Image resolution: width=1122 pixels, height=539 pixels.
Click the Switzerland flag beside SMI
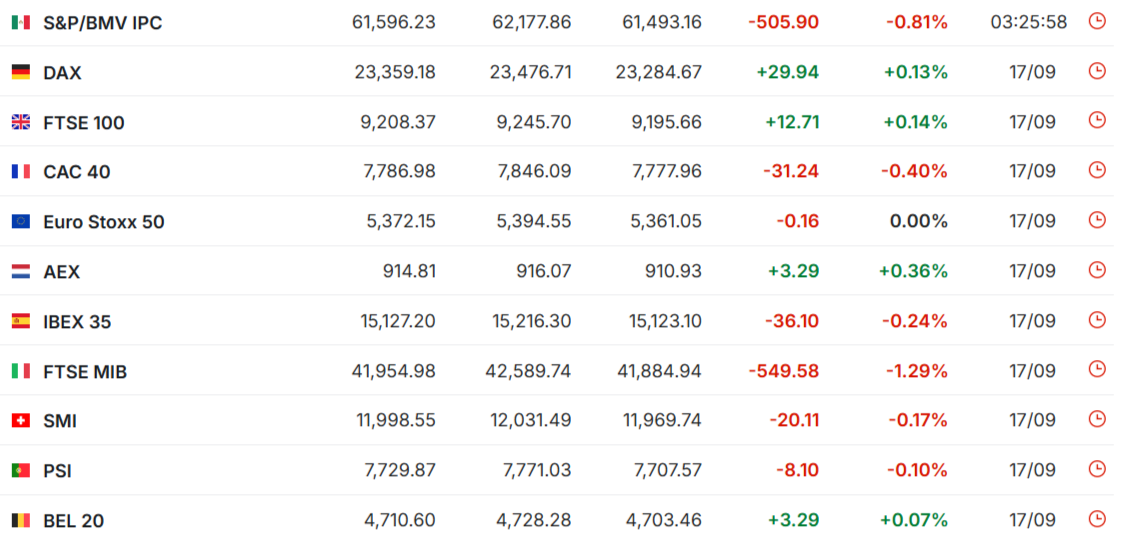tap(21, 421)
